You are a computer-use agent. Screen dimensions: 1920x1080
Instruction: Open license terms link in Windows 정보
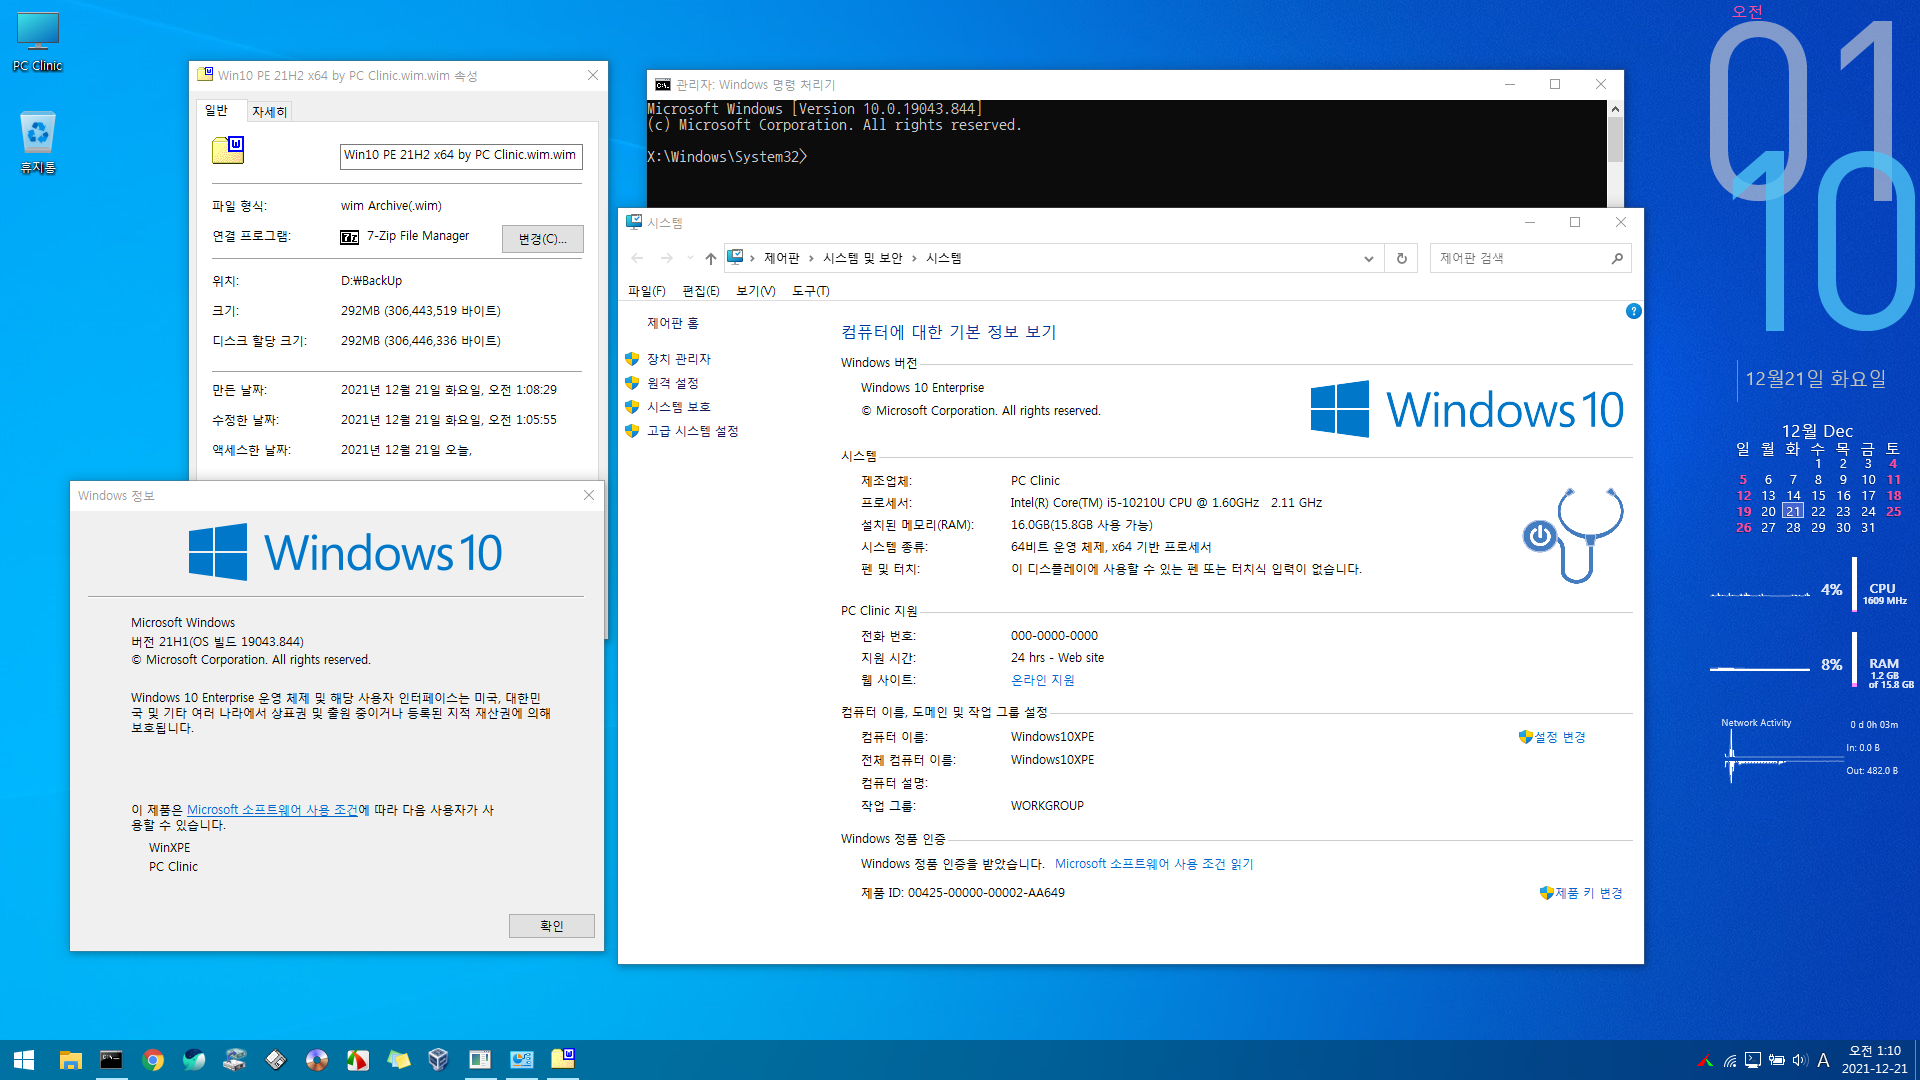[x=272, y=810]
